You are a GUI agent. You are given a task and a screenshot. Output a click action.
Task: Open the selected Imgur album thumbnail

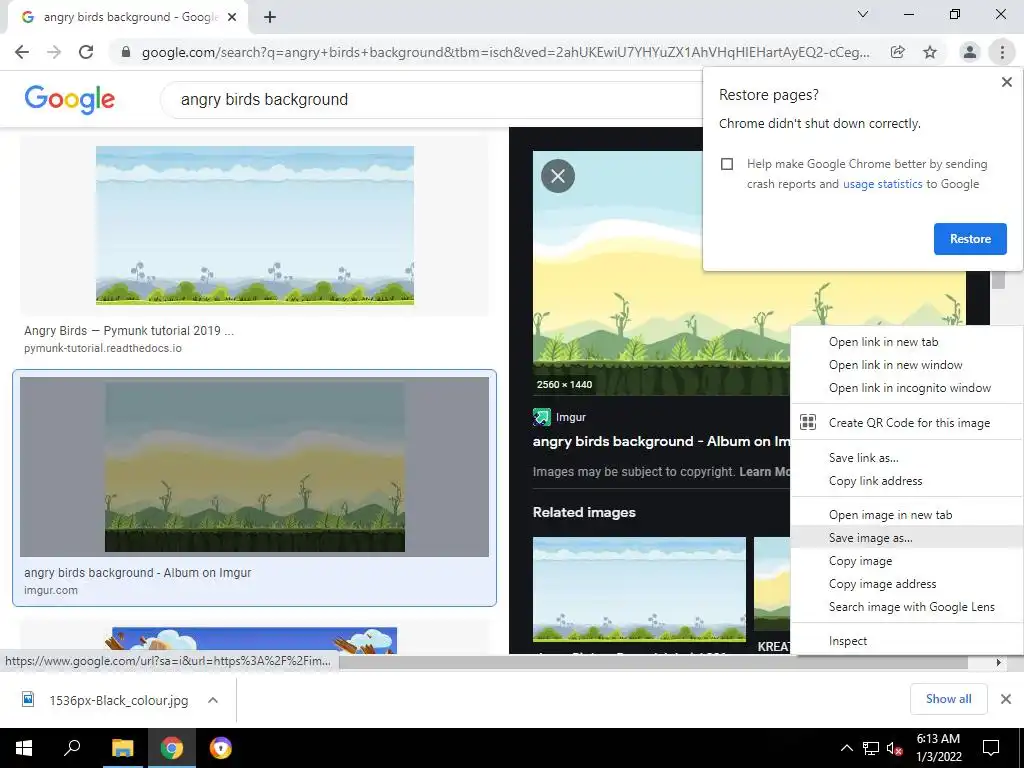255,467
